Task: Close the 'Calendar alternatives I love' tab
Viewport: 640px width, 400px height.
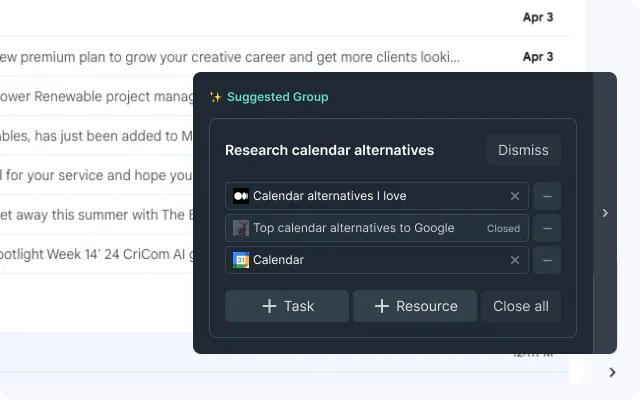Action: click(515, 196)
